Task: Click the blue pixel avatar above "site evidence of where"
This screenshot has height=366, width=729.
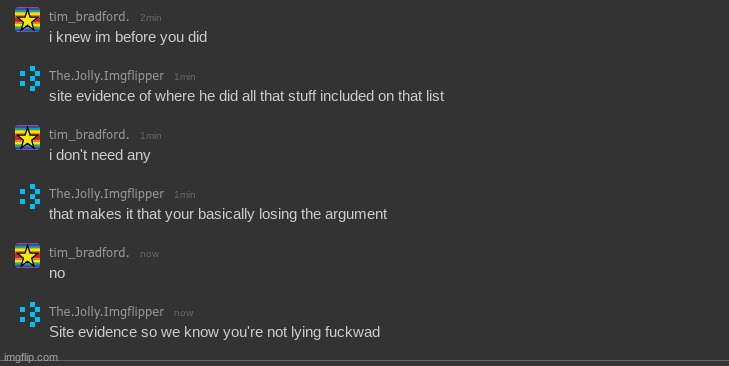Action: [30, 79]
